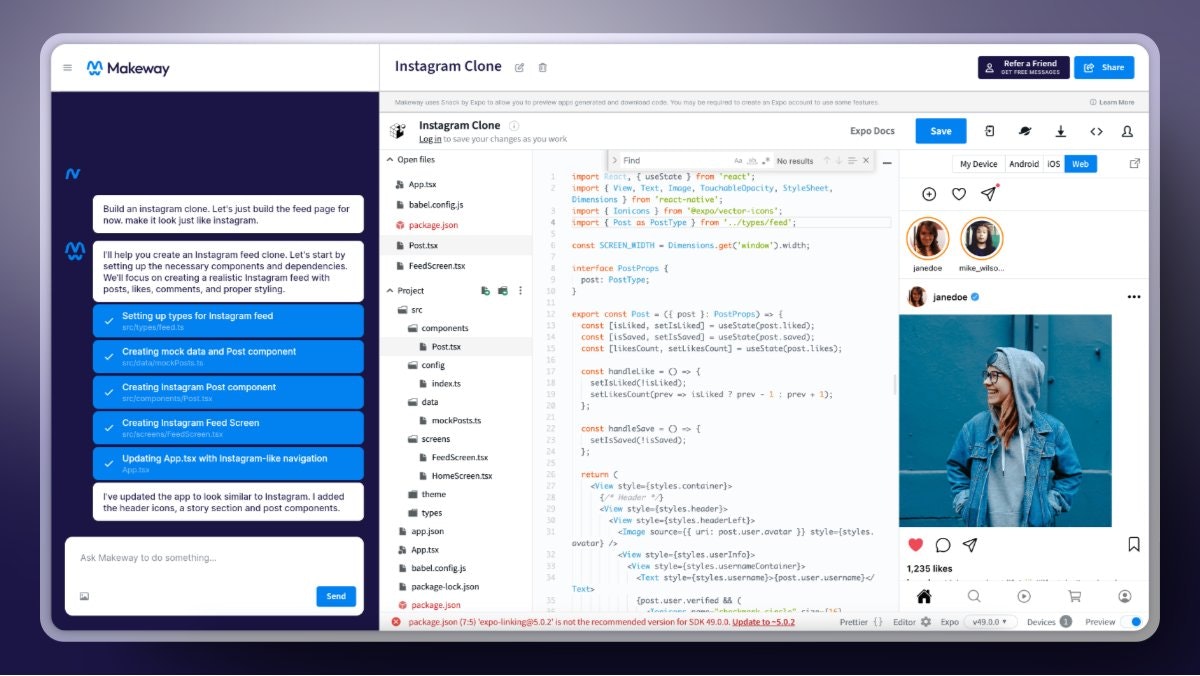View the mike_wilso... story thumbnail
This screenshot has height=676, width=1200.
click(x=981, y=239)
